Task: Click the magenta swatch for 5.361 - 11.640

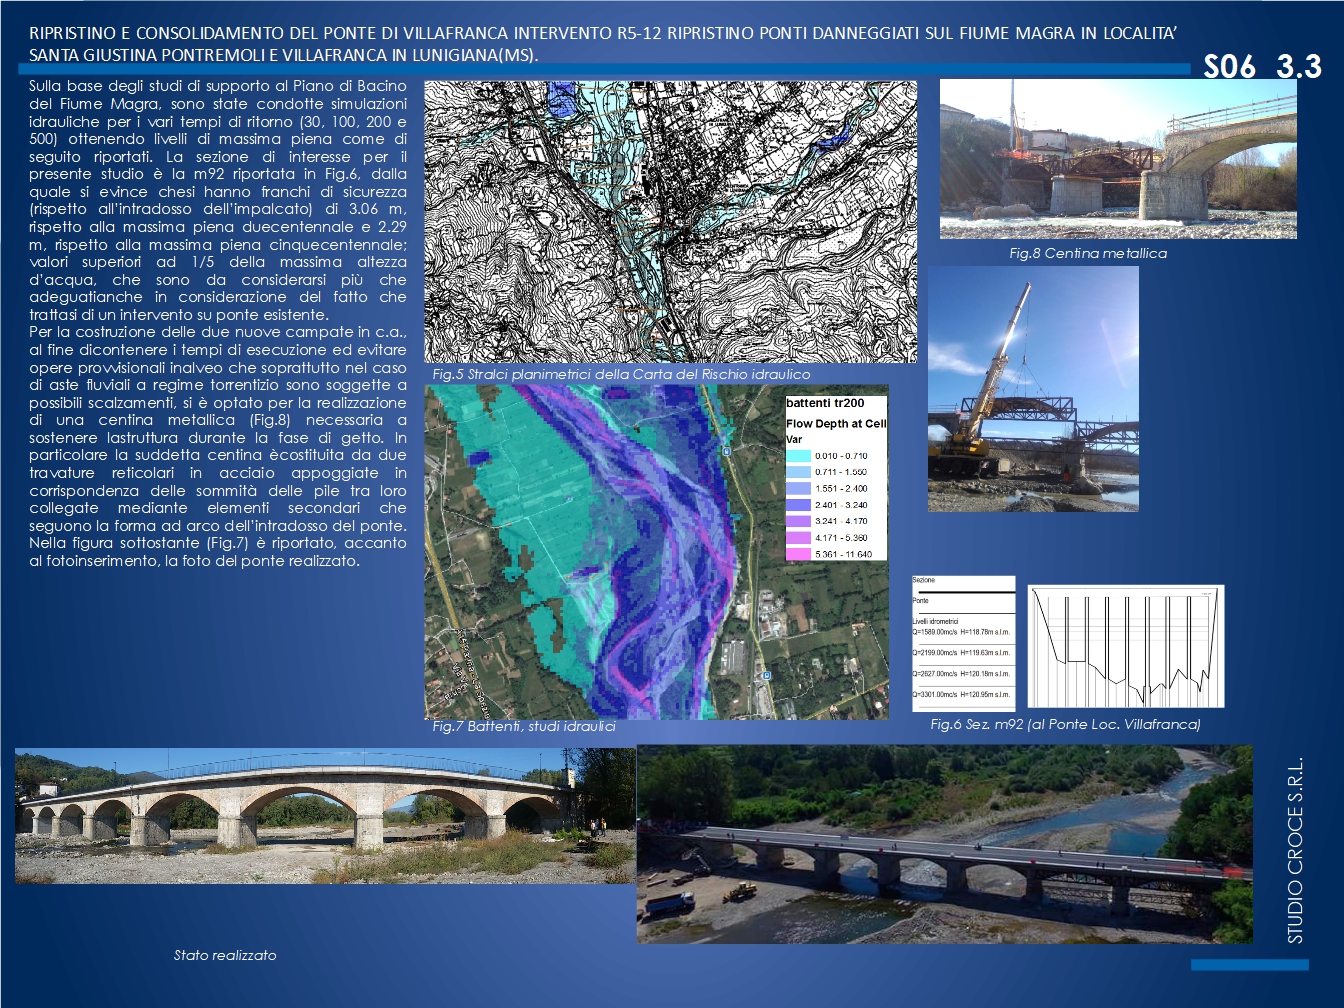Action: [x=798, y=554]
